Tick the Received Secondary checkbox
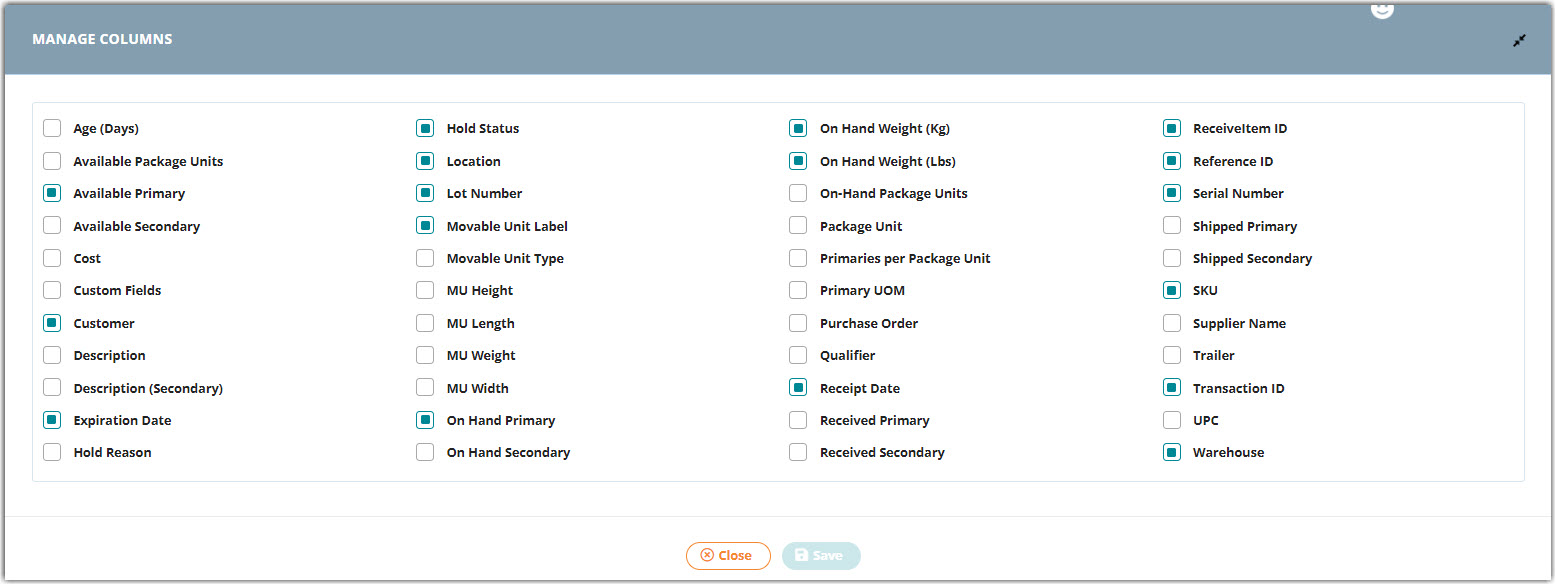Image resolution: width=1556 pixels, height=585 pixels. pos(798,452)
